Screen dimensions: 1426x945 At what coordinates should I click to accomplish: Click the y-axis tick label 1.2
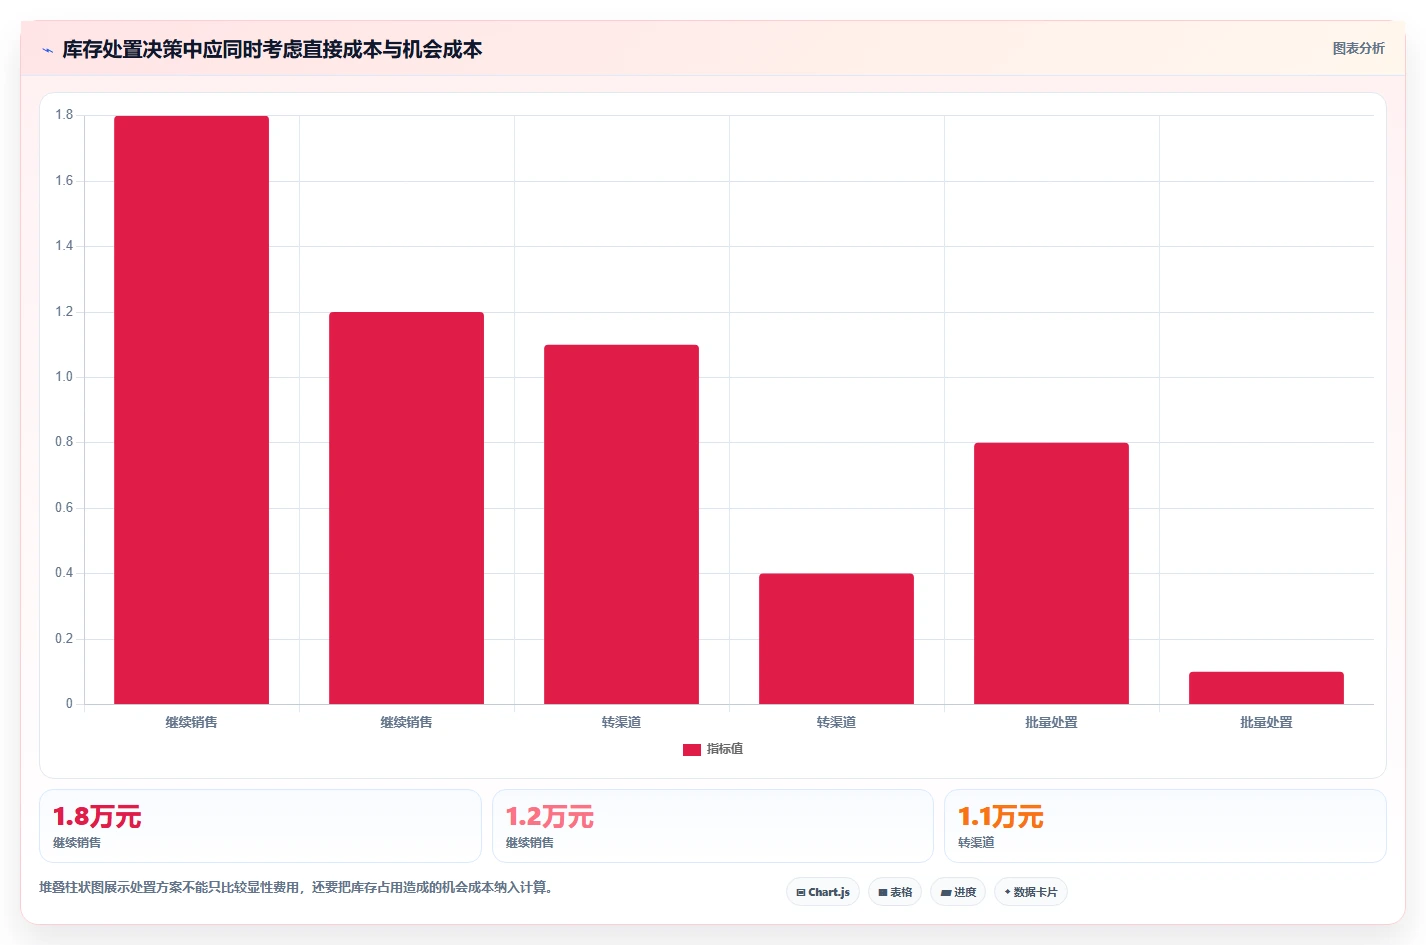64,312
